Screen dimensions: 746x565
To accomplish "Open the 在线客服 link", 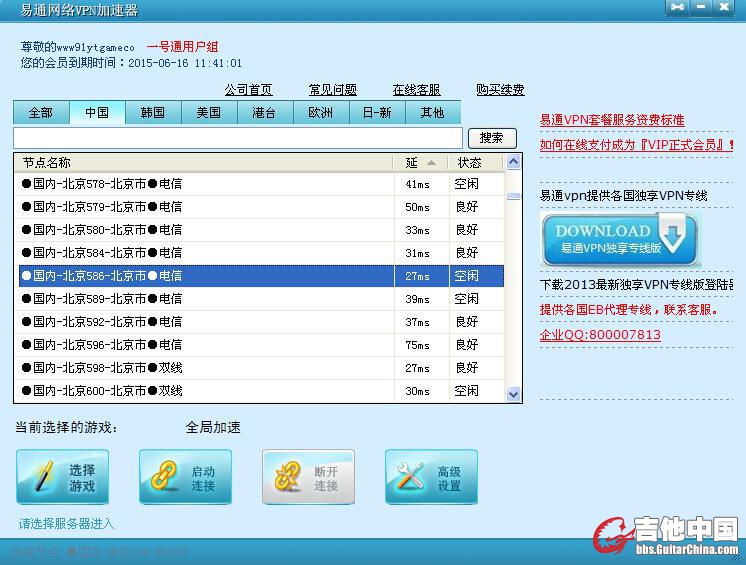I will [416, 89].
